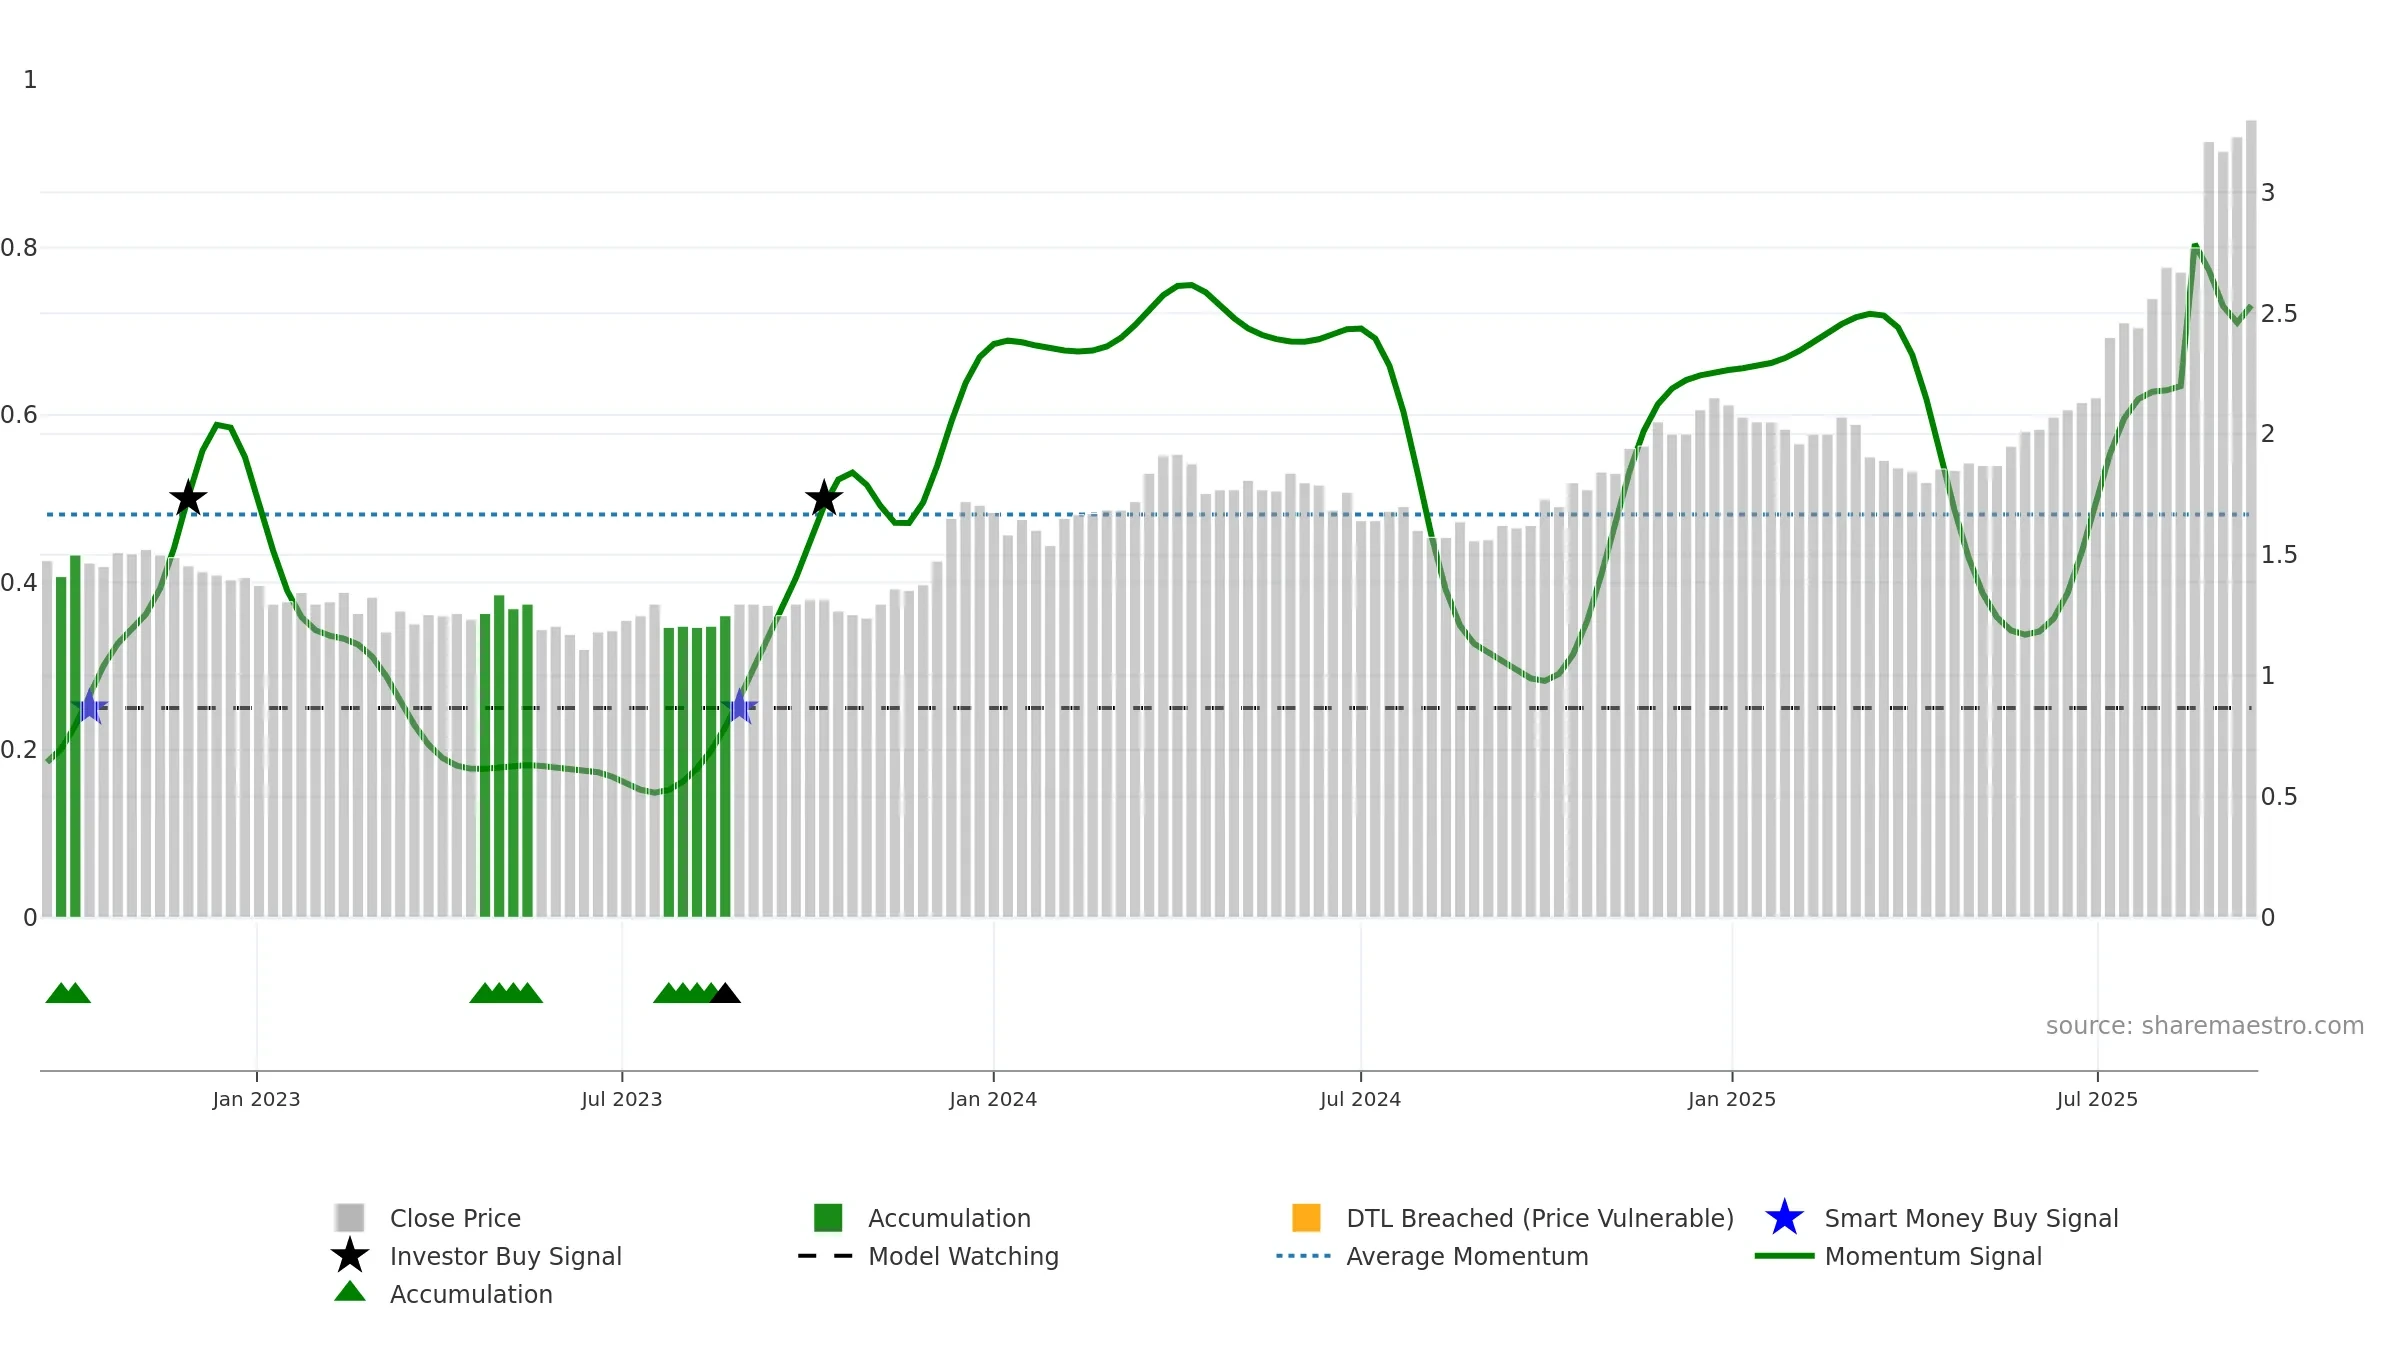Click the blue Smart Money Buy Signal legend star
This screenshot has height=1350, width=2400.
point(1784,1217)
